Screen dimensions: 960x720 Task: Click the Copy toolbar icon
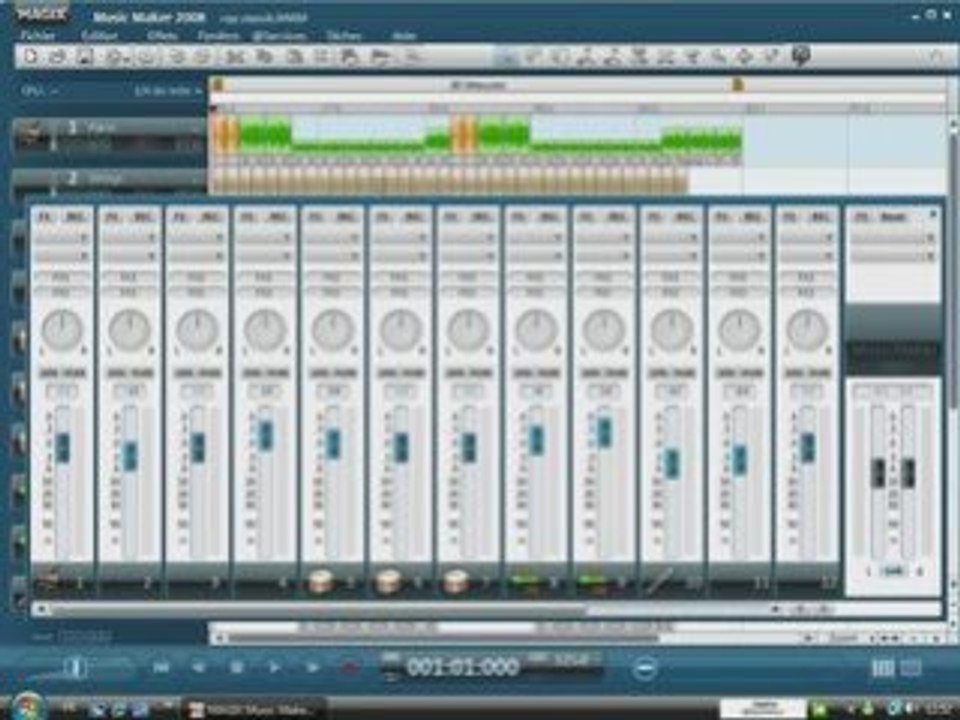[263, 57]
